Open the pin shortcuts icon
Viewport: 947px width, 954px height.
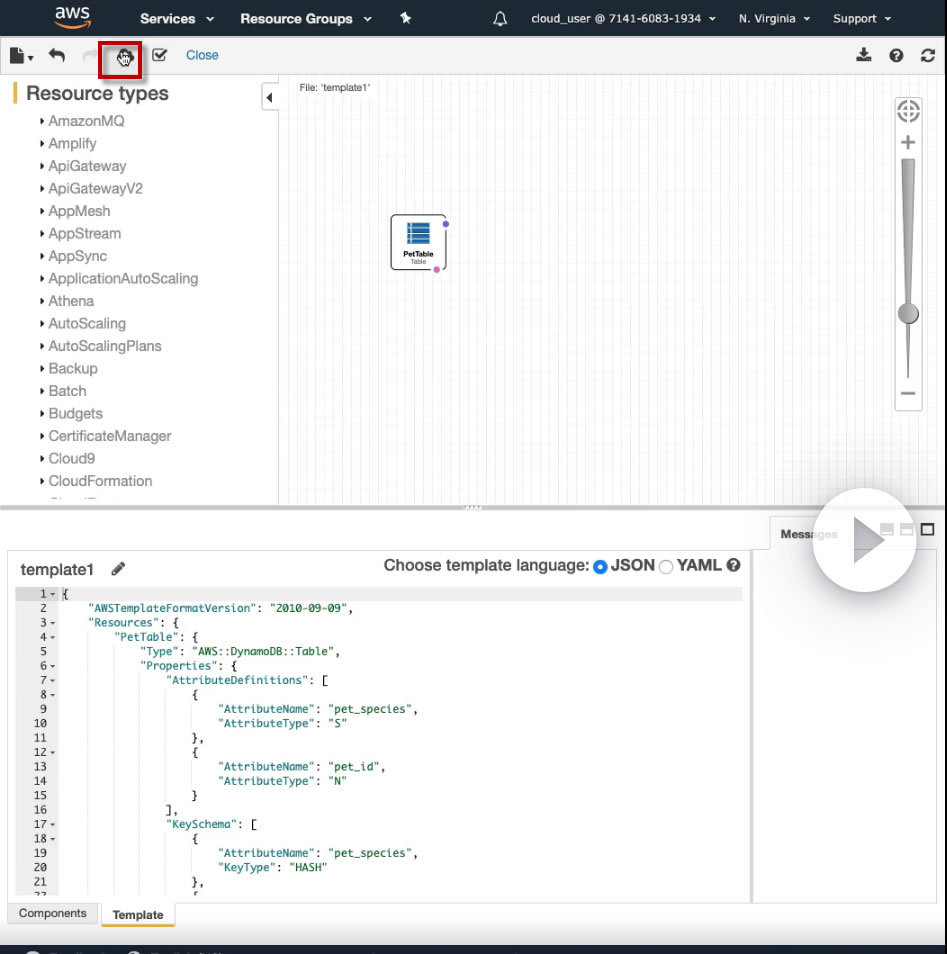pos(405,18)
